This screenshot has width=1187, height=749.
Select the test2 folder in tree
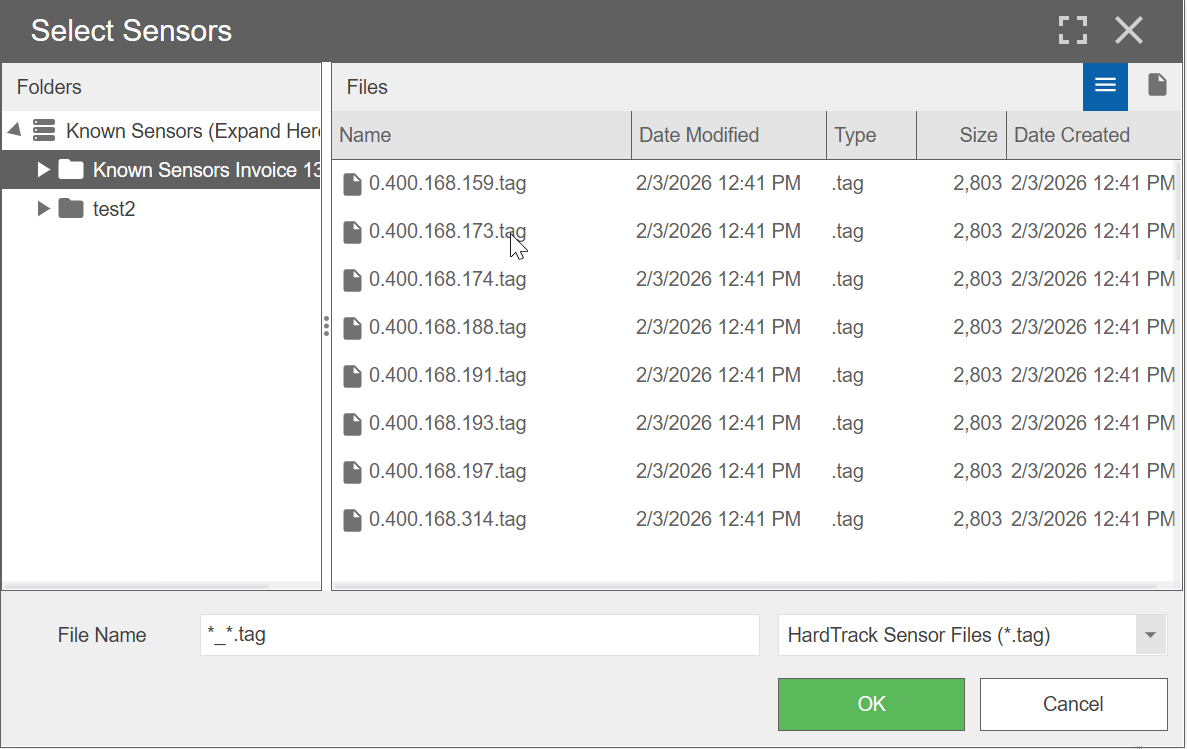pyautogui.click(x=114, y=209)
